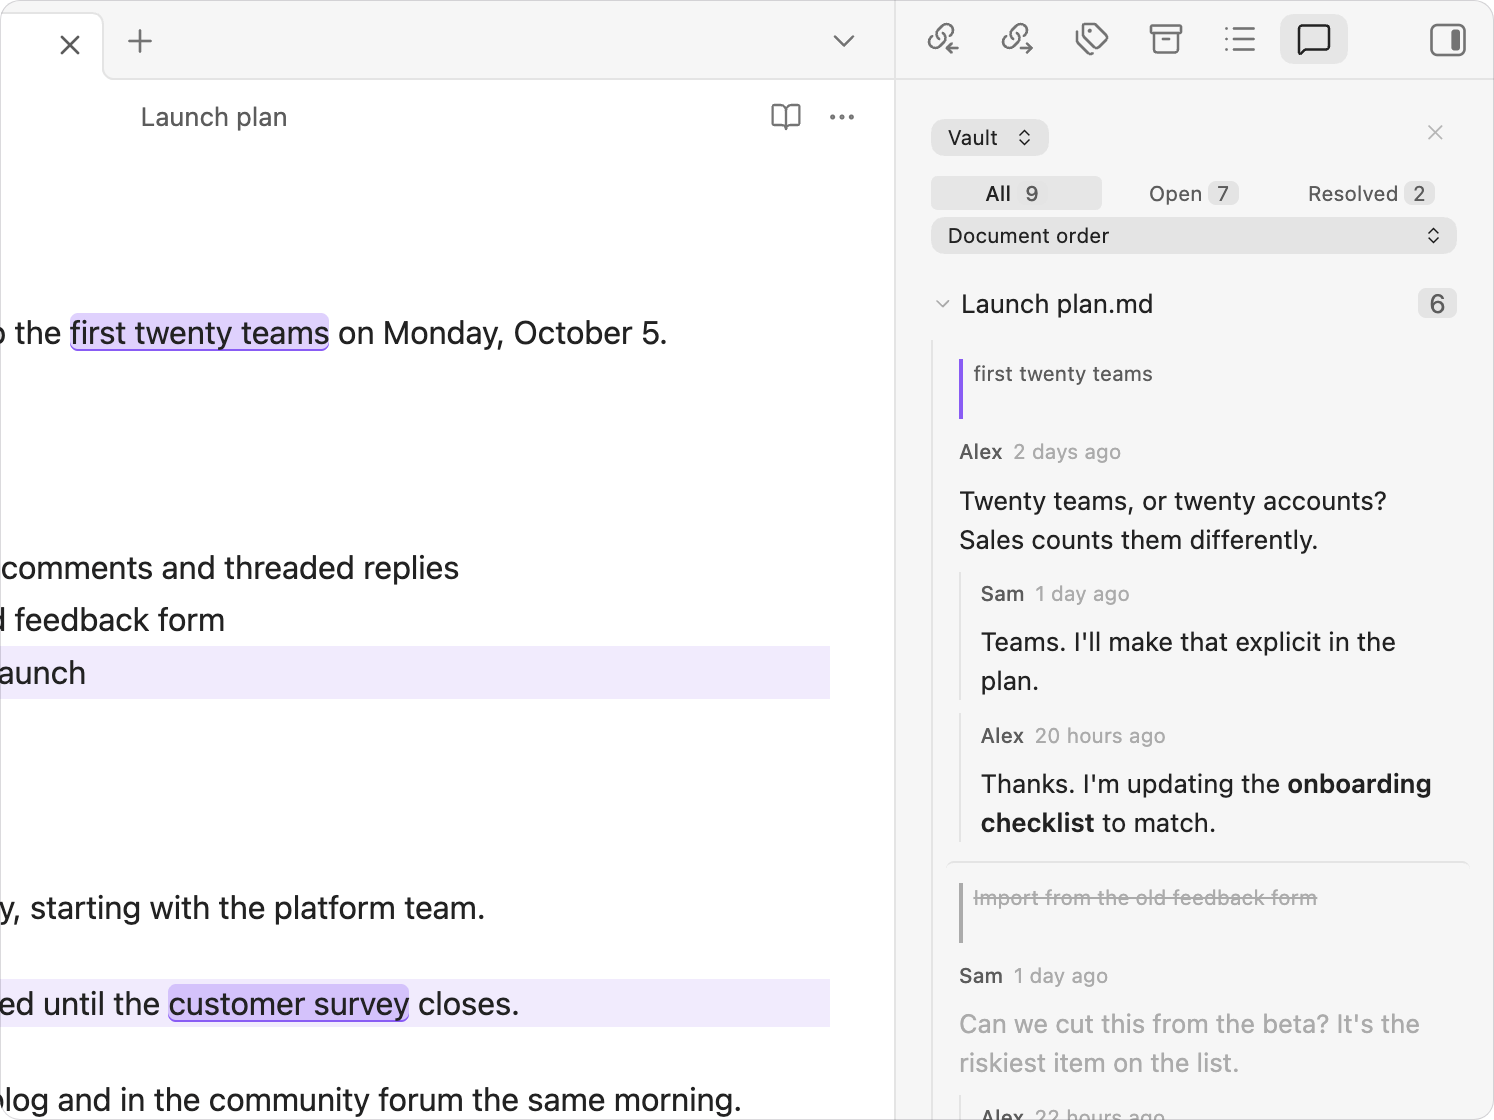
Task: Click the highlighted 'aunch' line in editor
Action: (415, 673)
